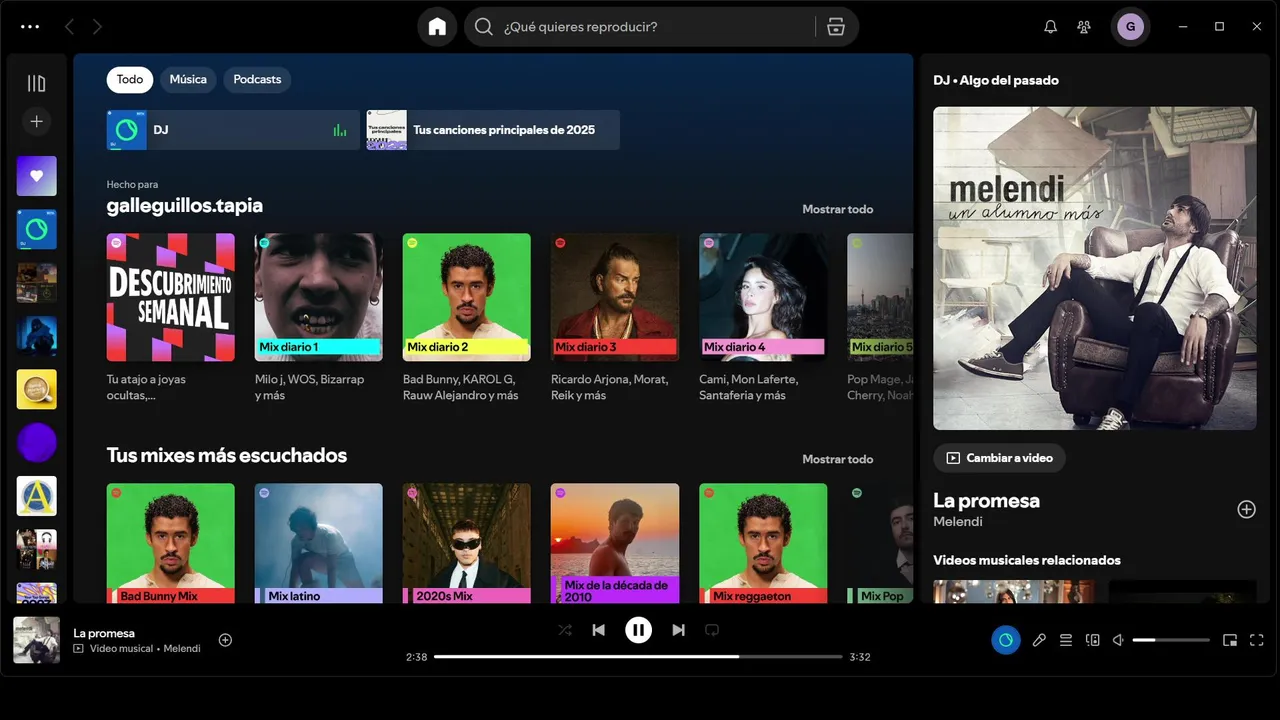Open the G profile avatar menu
Viewport: 1280px width, 720px height.
coord(1130,27)
